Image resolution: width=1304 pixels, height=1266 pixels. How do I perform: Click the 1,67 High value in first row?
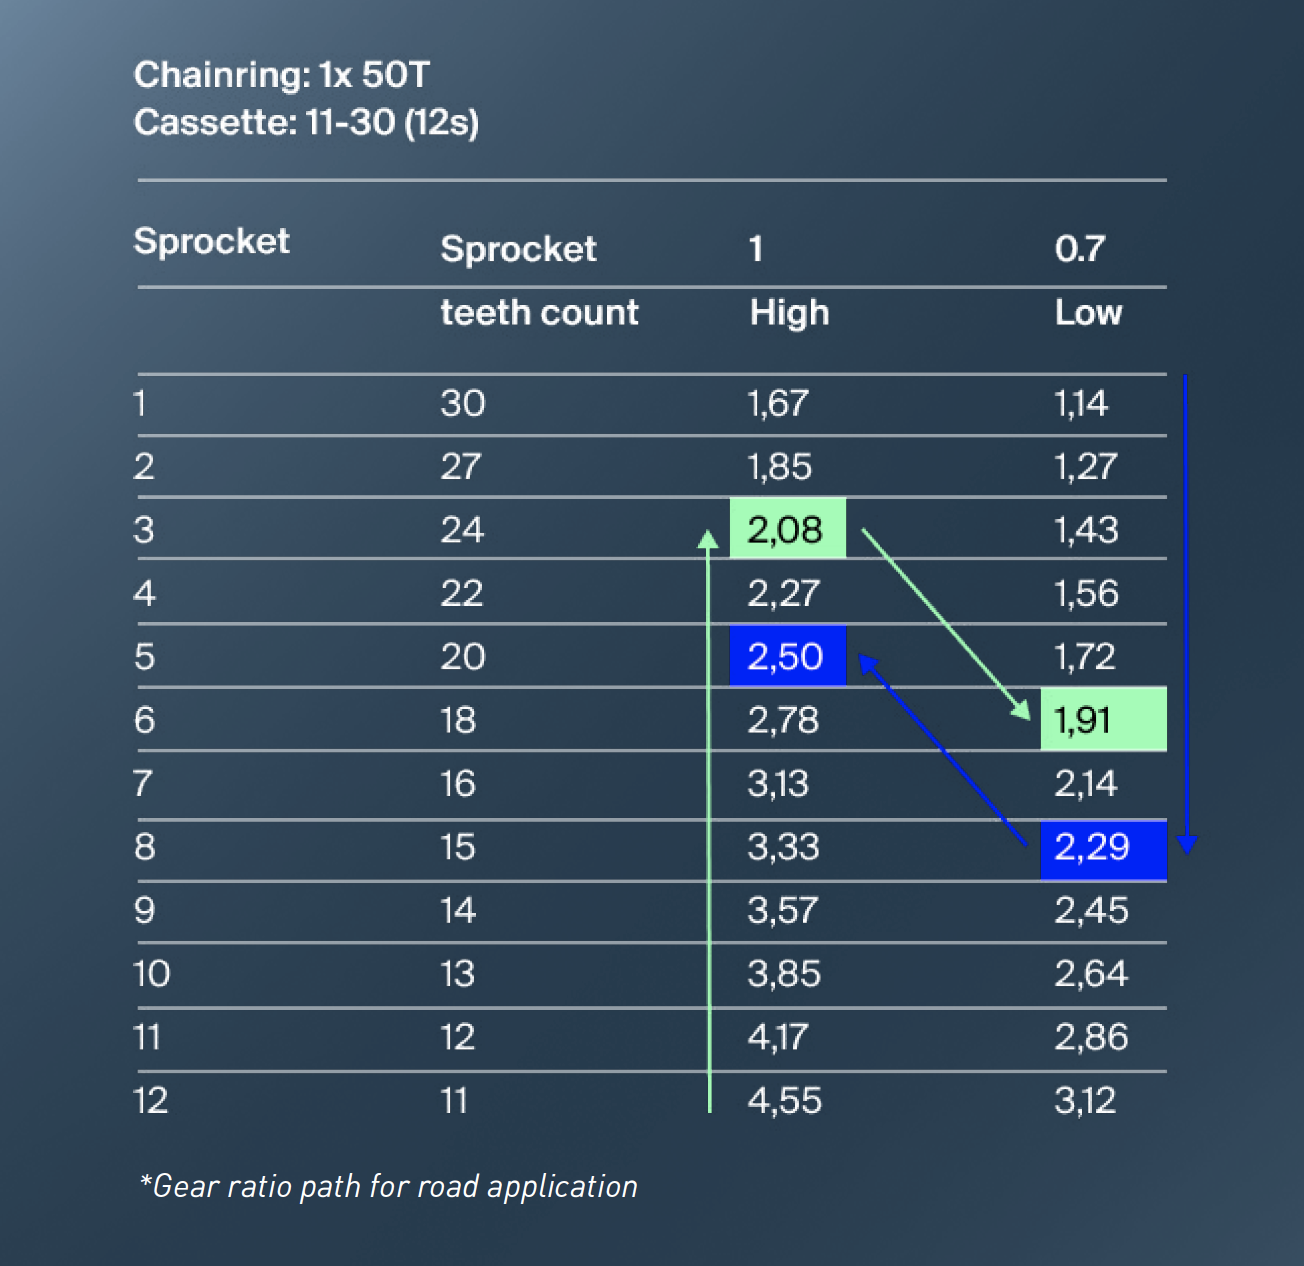[777, 404]
